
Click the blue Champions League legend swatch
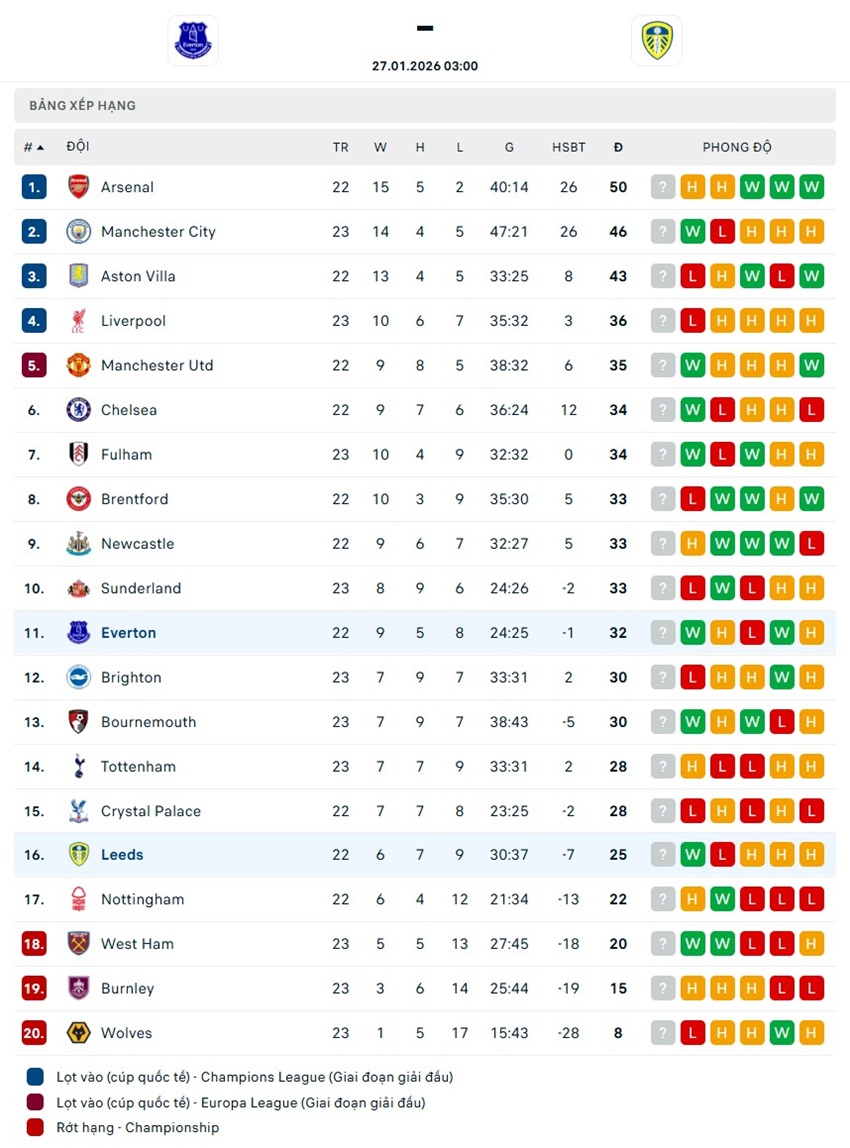36,1077
